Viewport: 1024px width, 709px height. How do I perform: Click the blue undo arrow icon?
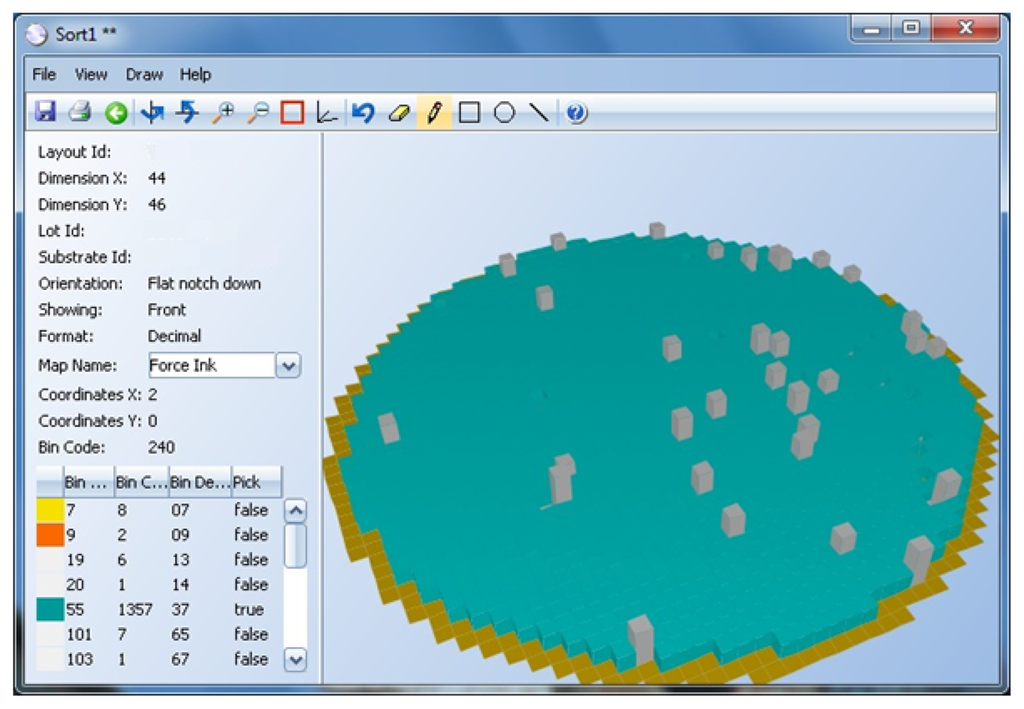(363, 113)
